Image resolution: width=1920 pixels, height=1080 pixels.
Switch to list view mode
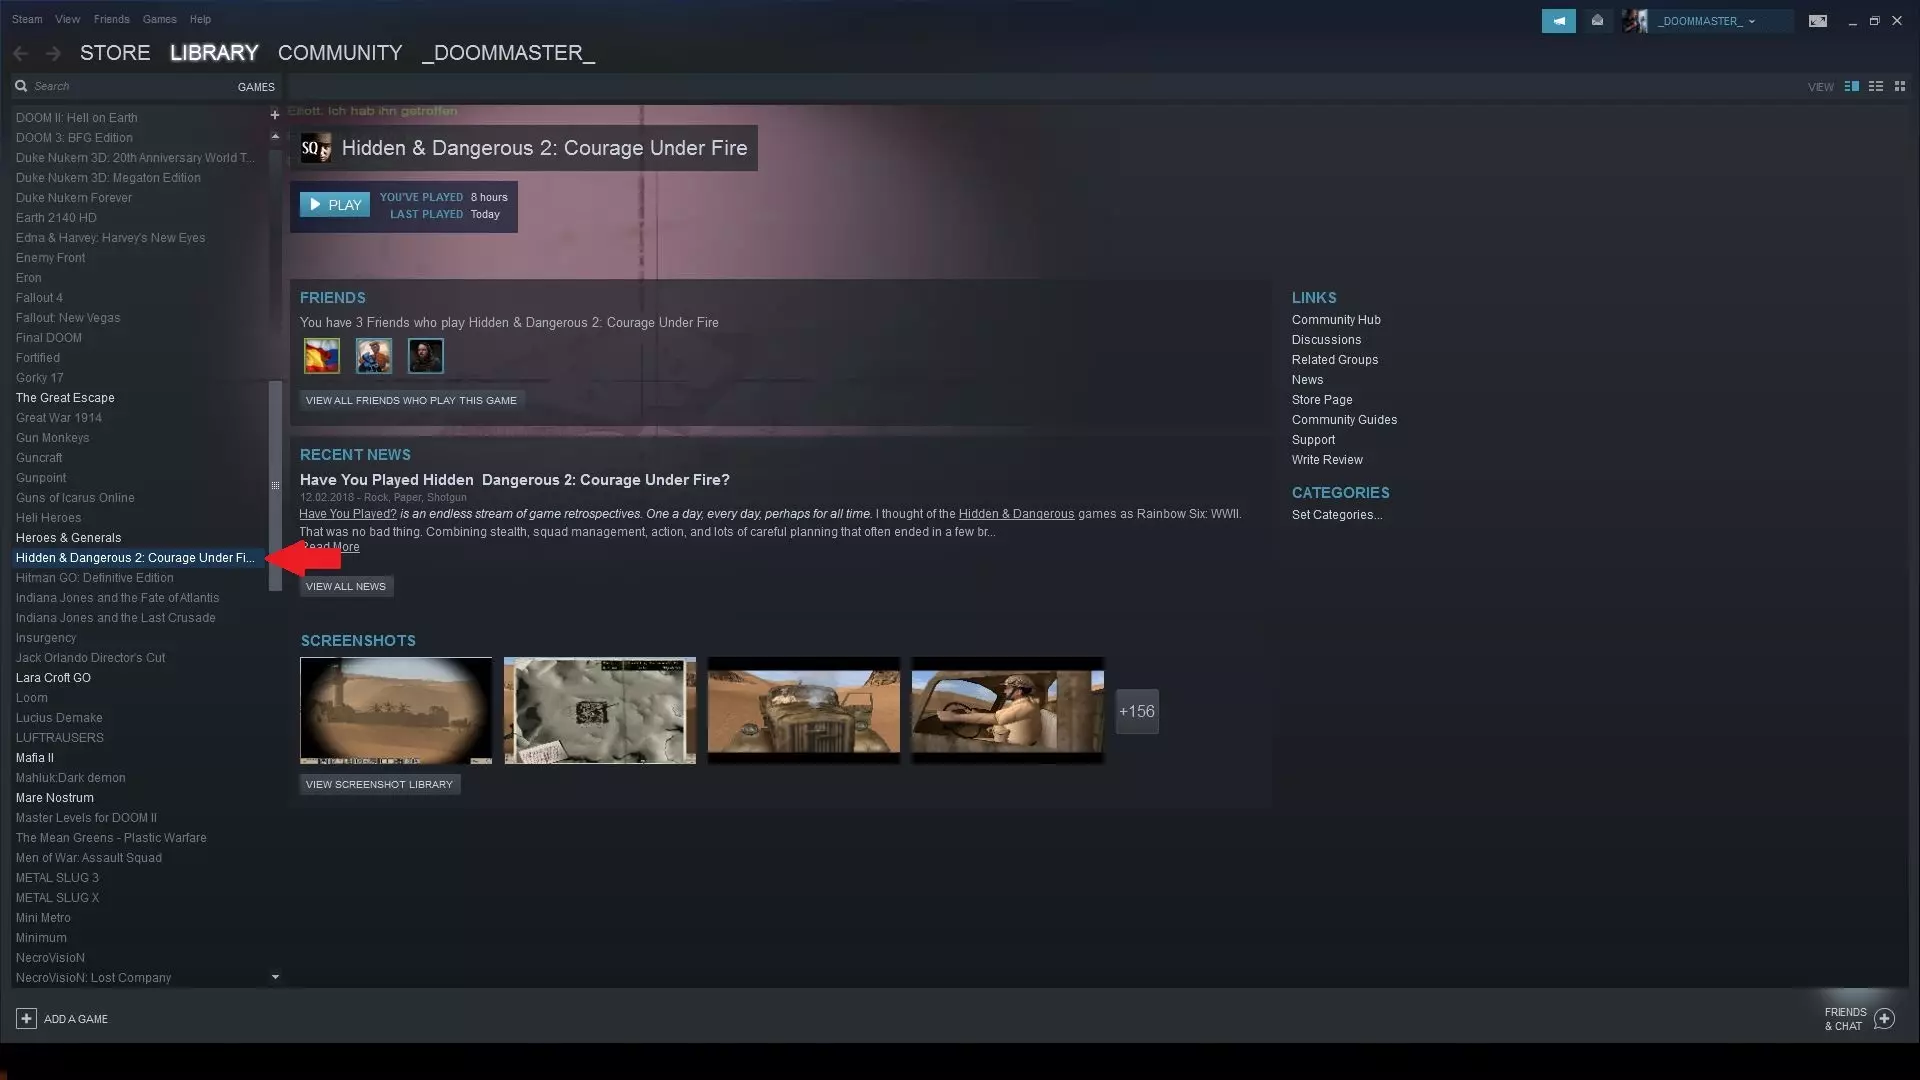click(1876, 86)
